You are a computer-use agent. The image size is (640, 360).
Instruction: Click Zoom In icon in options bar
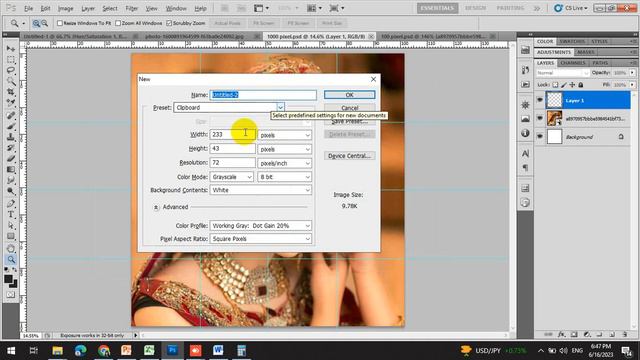(36, 24)
